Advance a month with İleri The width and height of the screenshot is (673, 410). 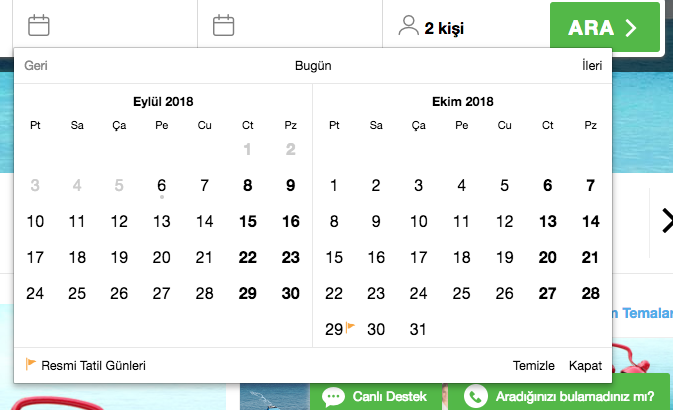click(x=592, y=66)
